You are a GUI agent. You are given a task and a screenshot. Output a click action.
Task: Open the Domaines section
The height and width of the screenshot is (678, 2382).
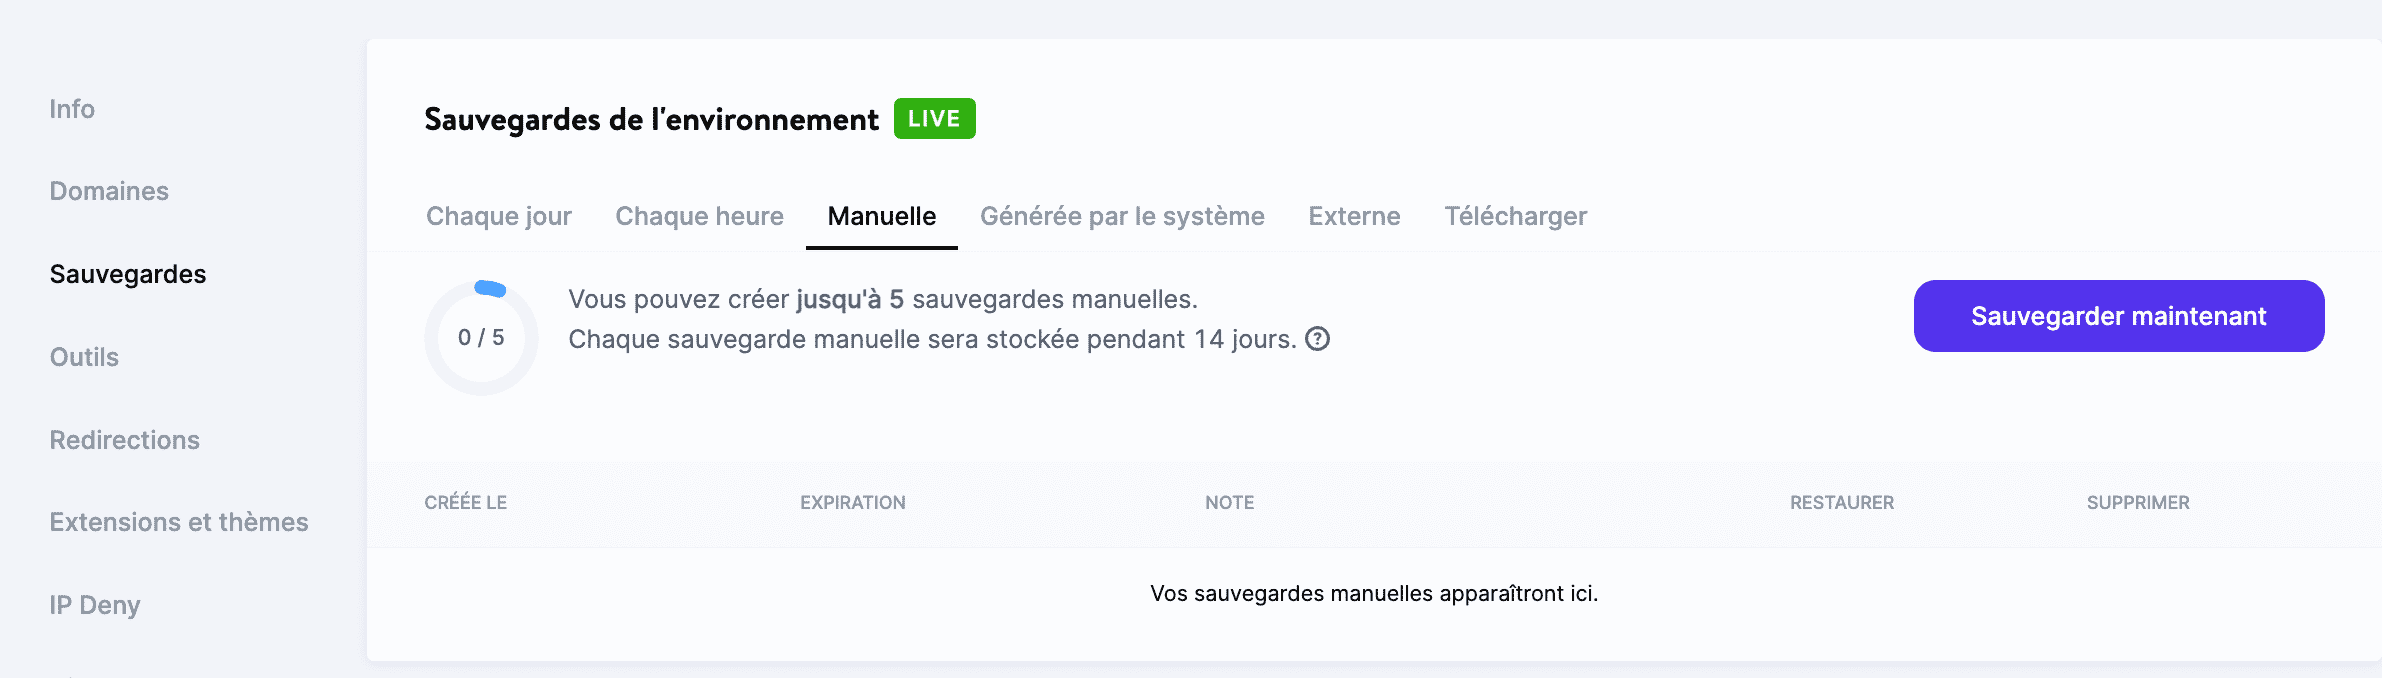109,191
